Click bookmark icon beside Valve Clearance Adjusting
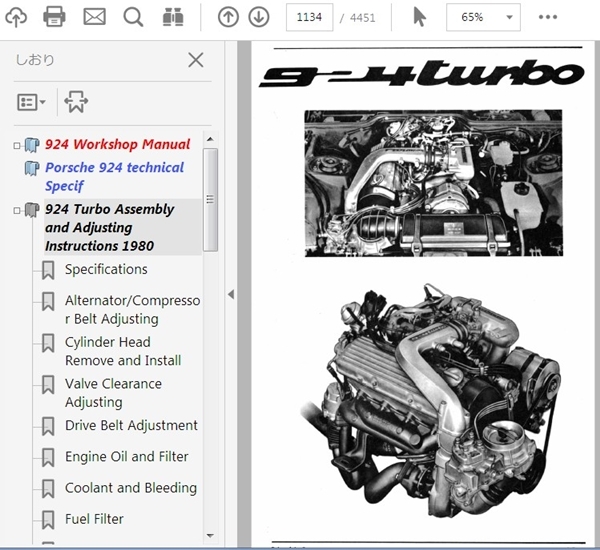 [x=48, y=385]
